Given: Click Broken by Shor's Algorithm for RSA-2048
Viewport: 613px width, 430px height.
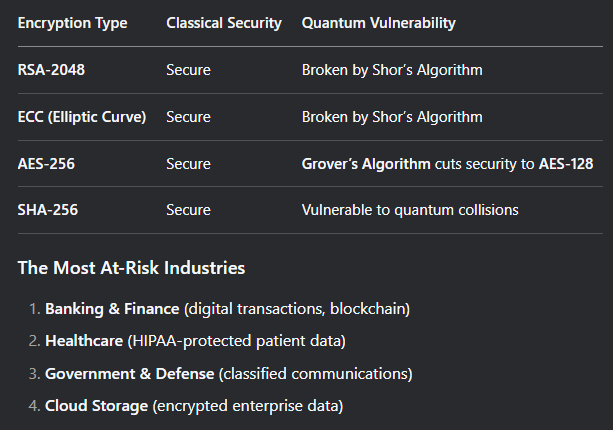Looking at the screenshot, I should 392,70.
